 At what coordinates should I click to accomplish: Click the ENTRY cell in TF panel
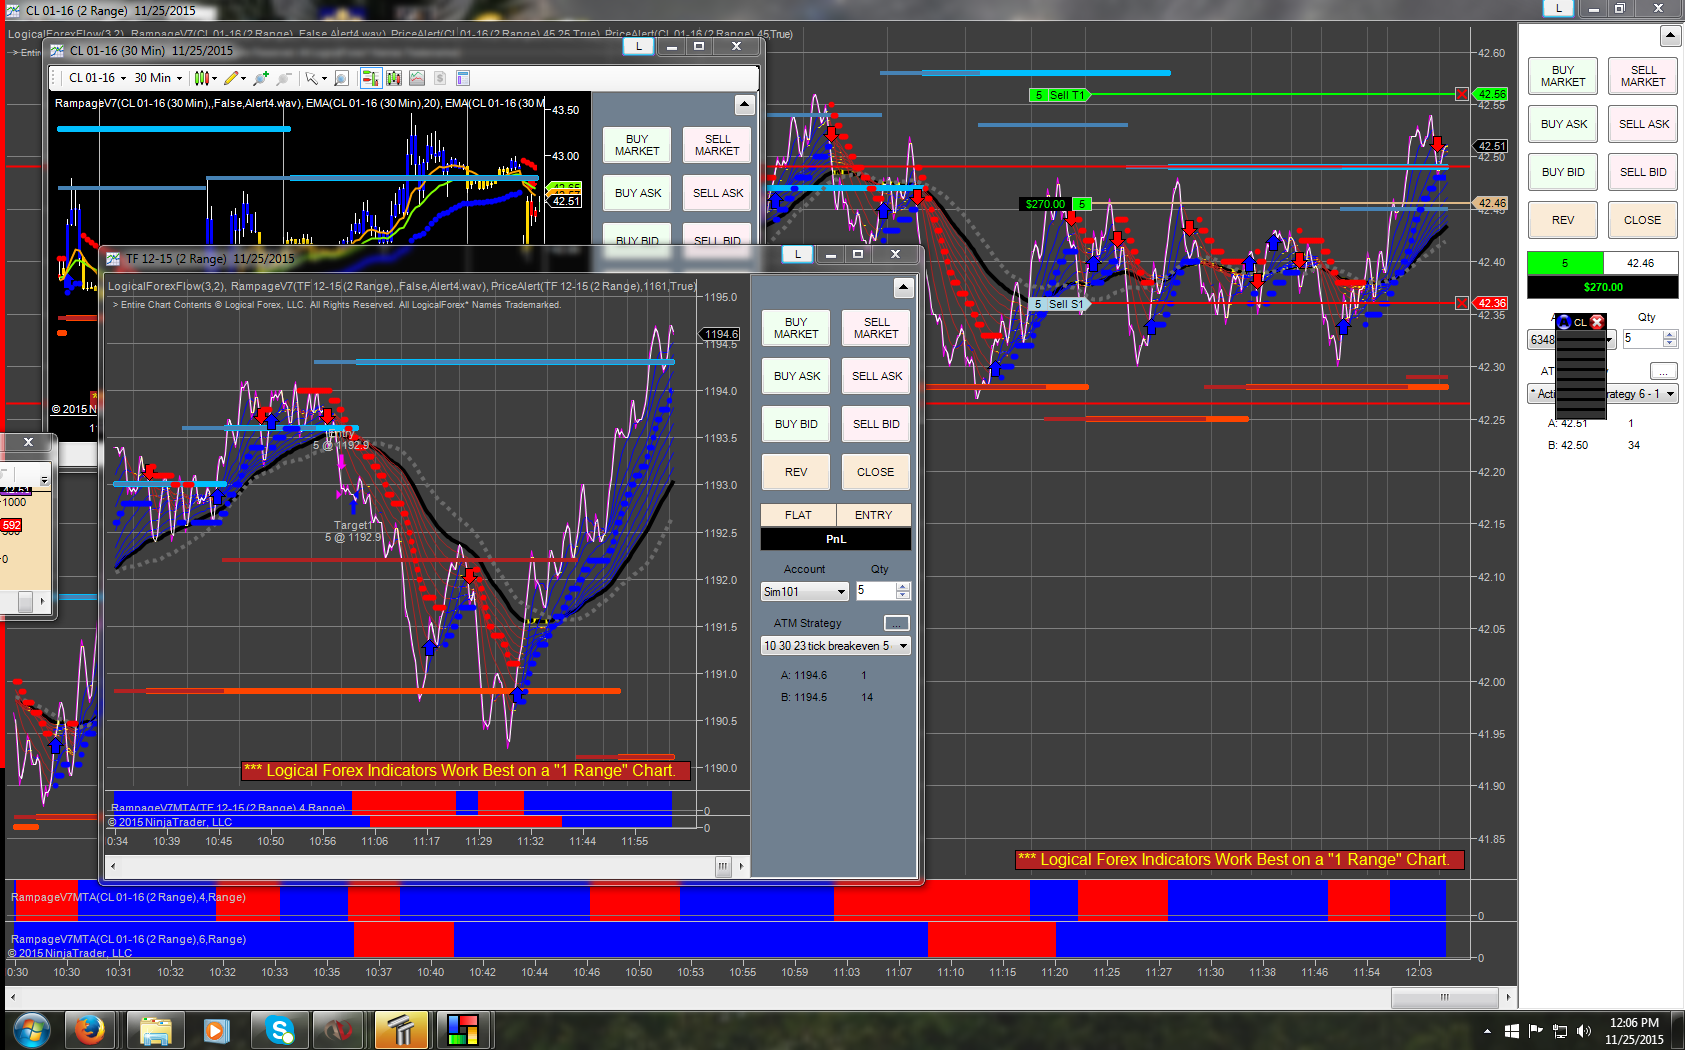coord(873,515)
